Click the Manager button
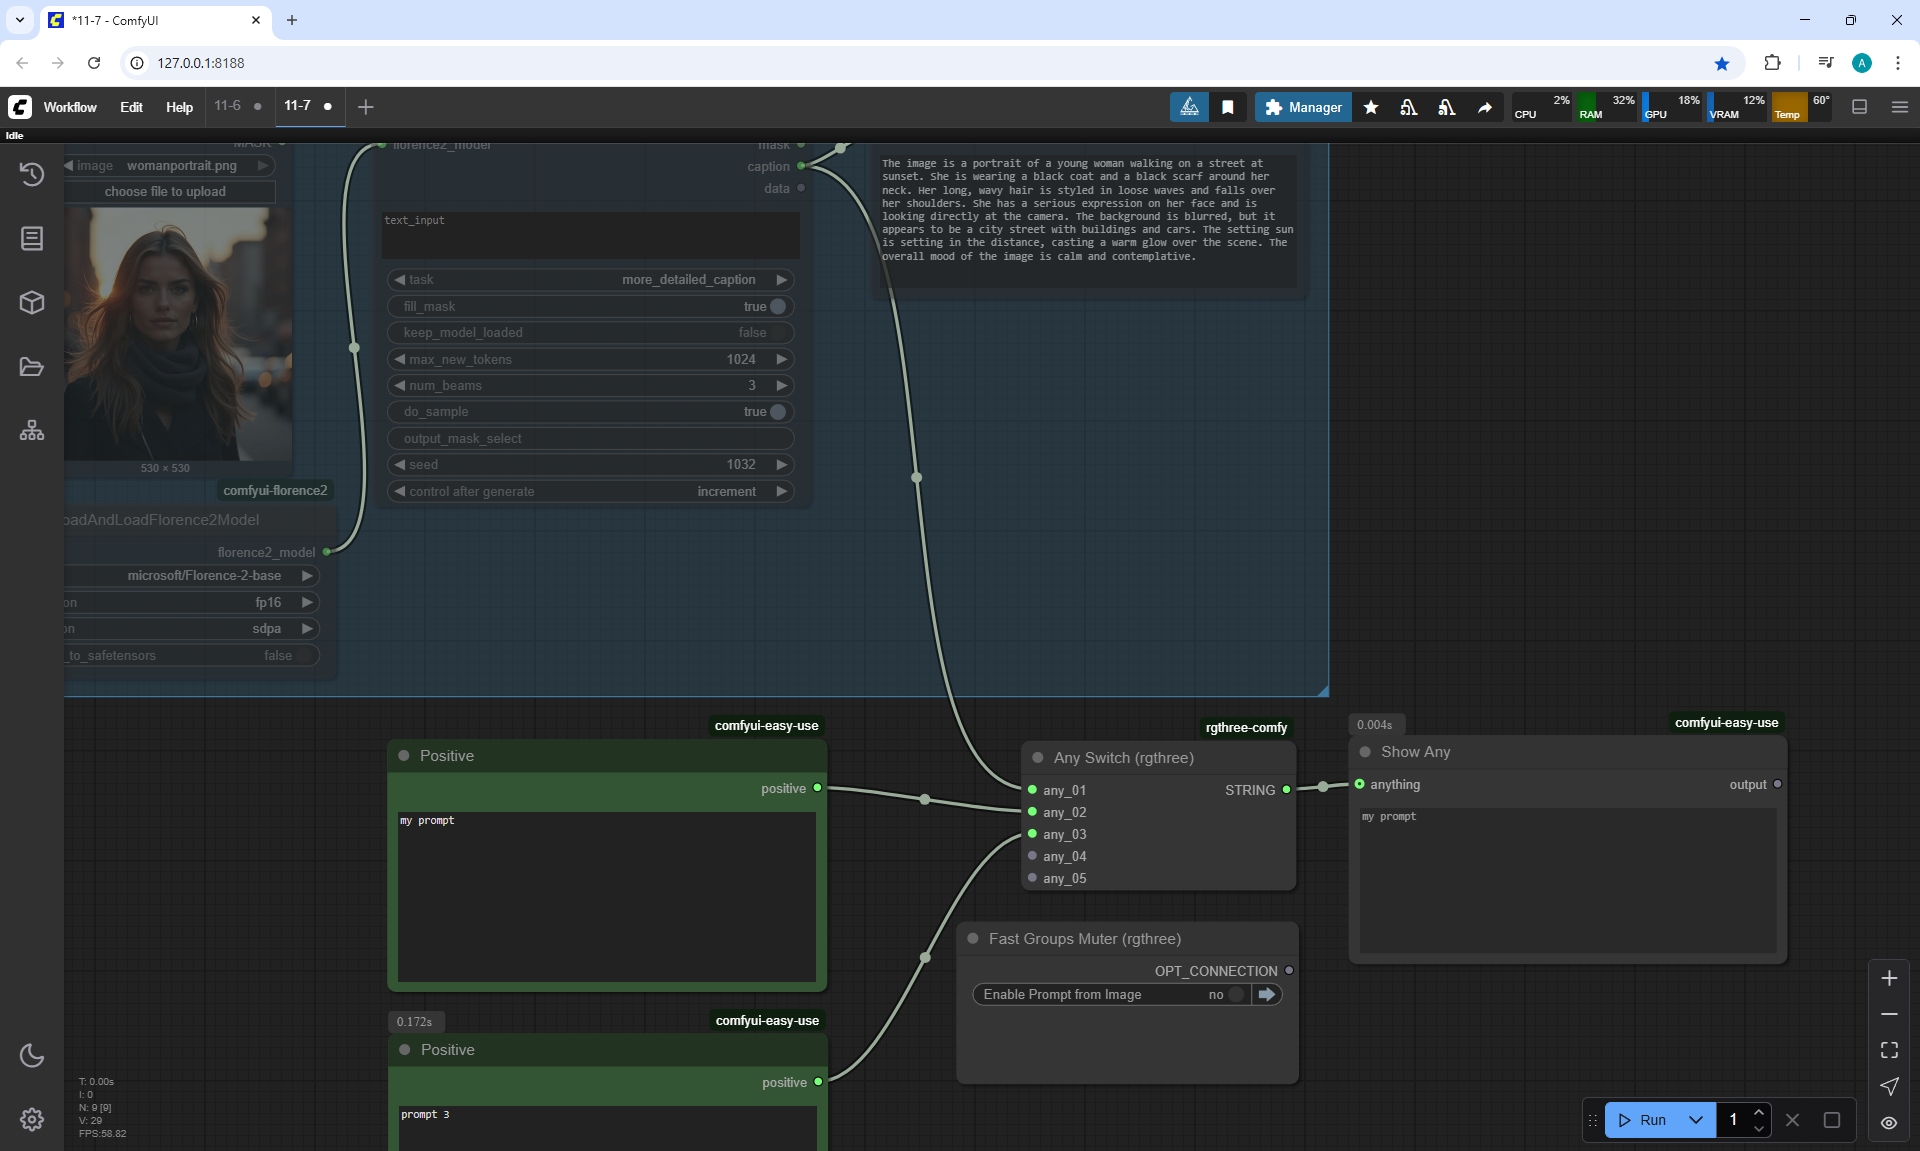 [x=1303, y=107]
